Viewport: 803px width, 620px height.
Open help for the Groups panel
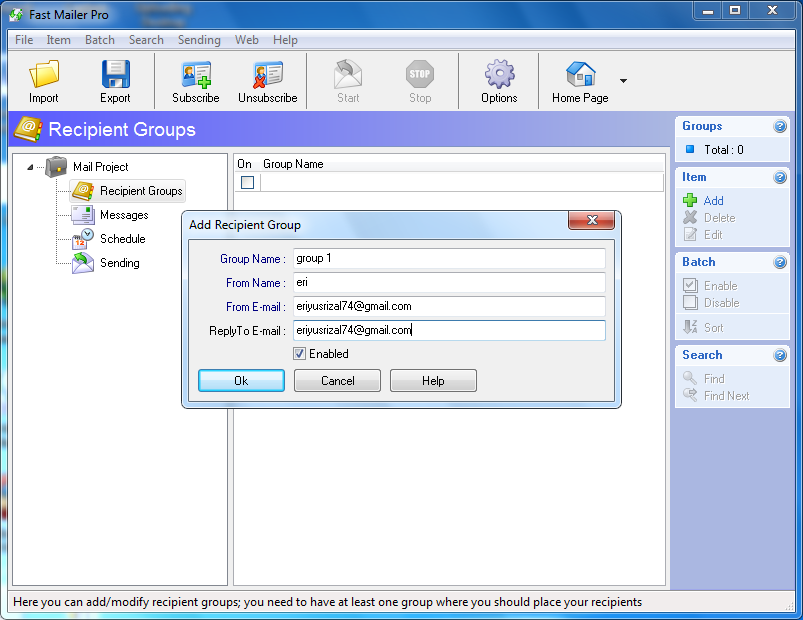779,126
